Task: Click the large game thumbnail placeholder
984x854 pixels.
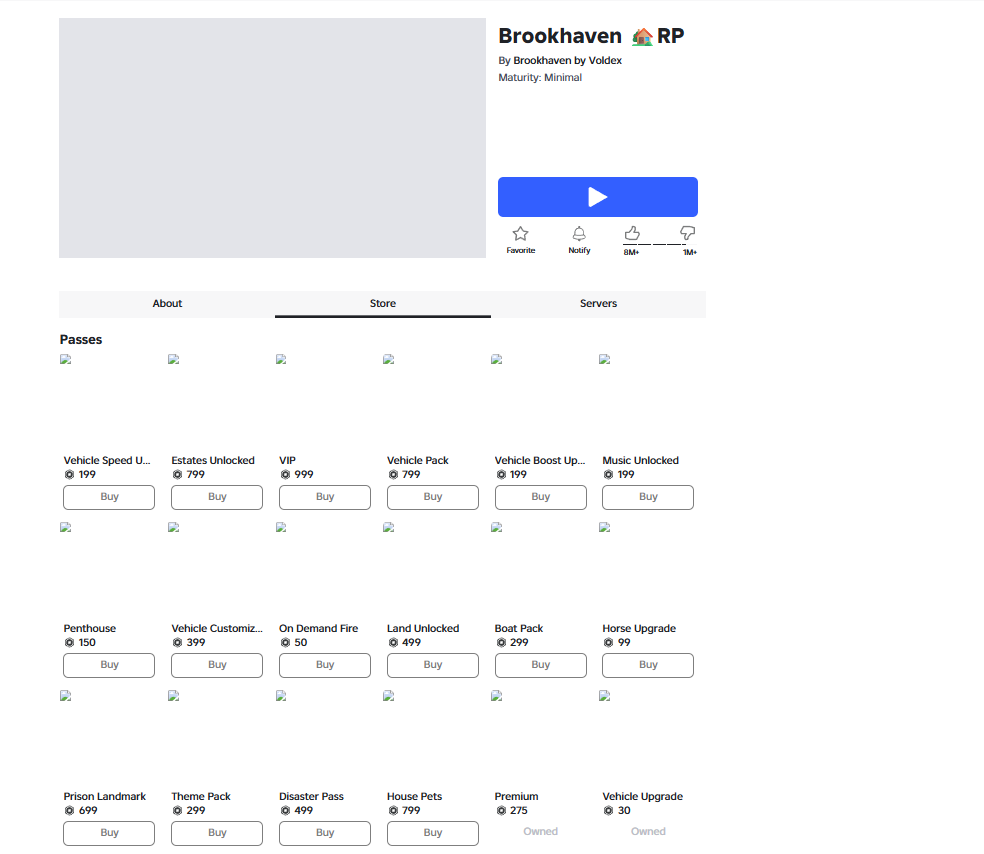Action: (x=272, y=138)
